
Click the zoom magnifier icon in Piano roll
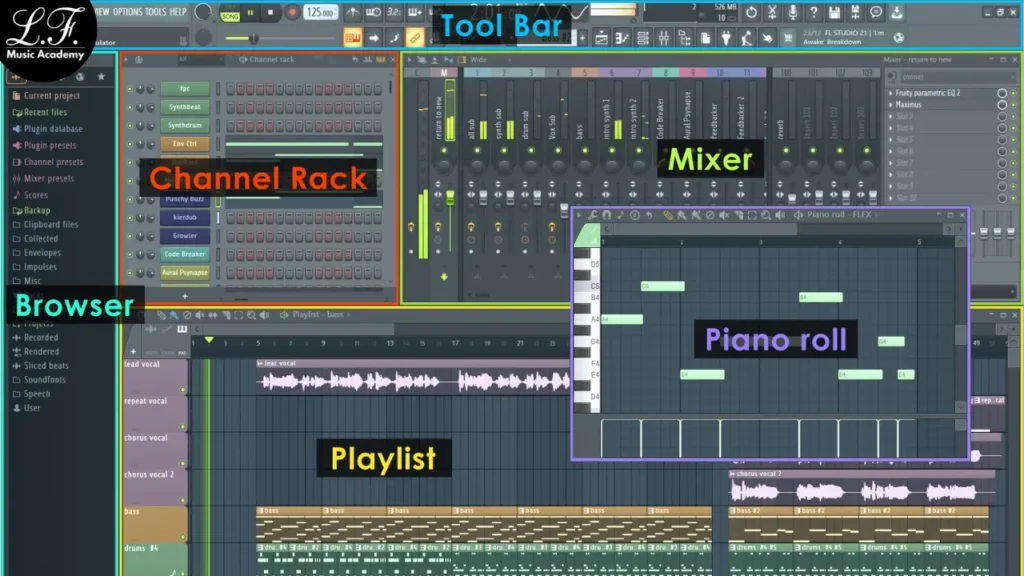[766, 215]
